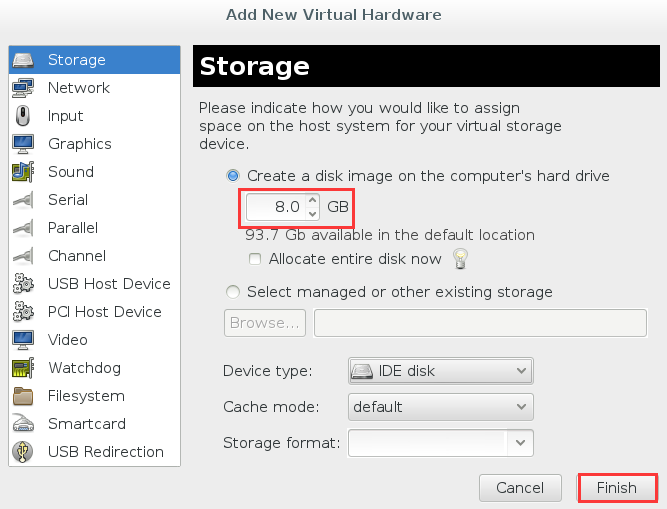
Task: Expand the Cache mode dropdown
Action: coord(441,407)
